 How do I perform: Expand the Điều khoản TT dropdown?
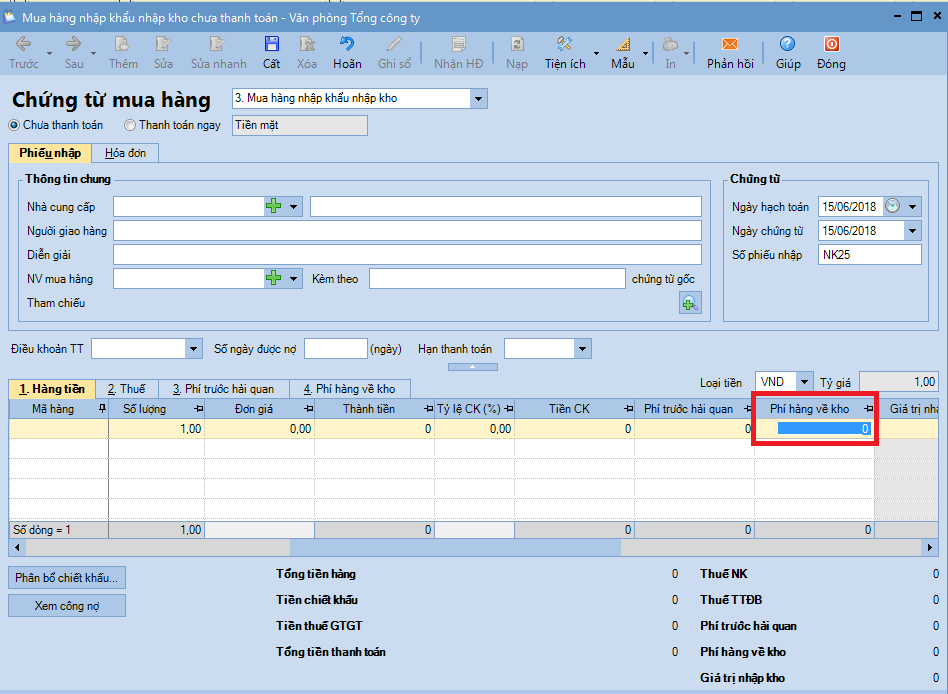coord(194,349)
